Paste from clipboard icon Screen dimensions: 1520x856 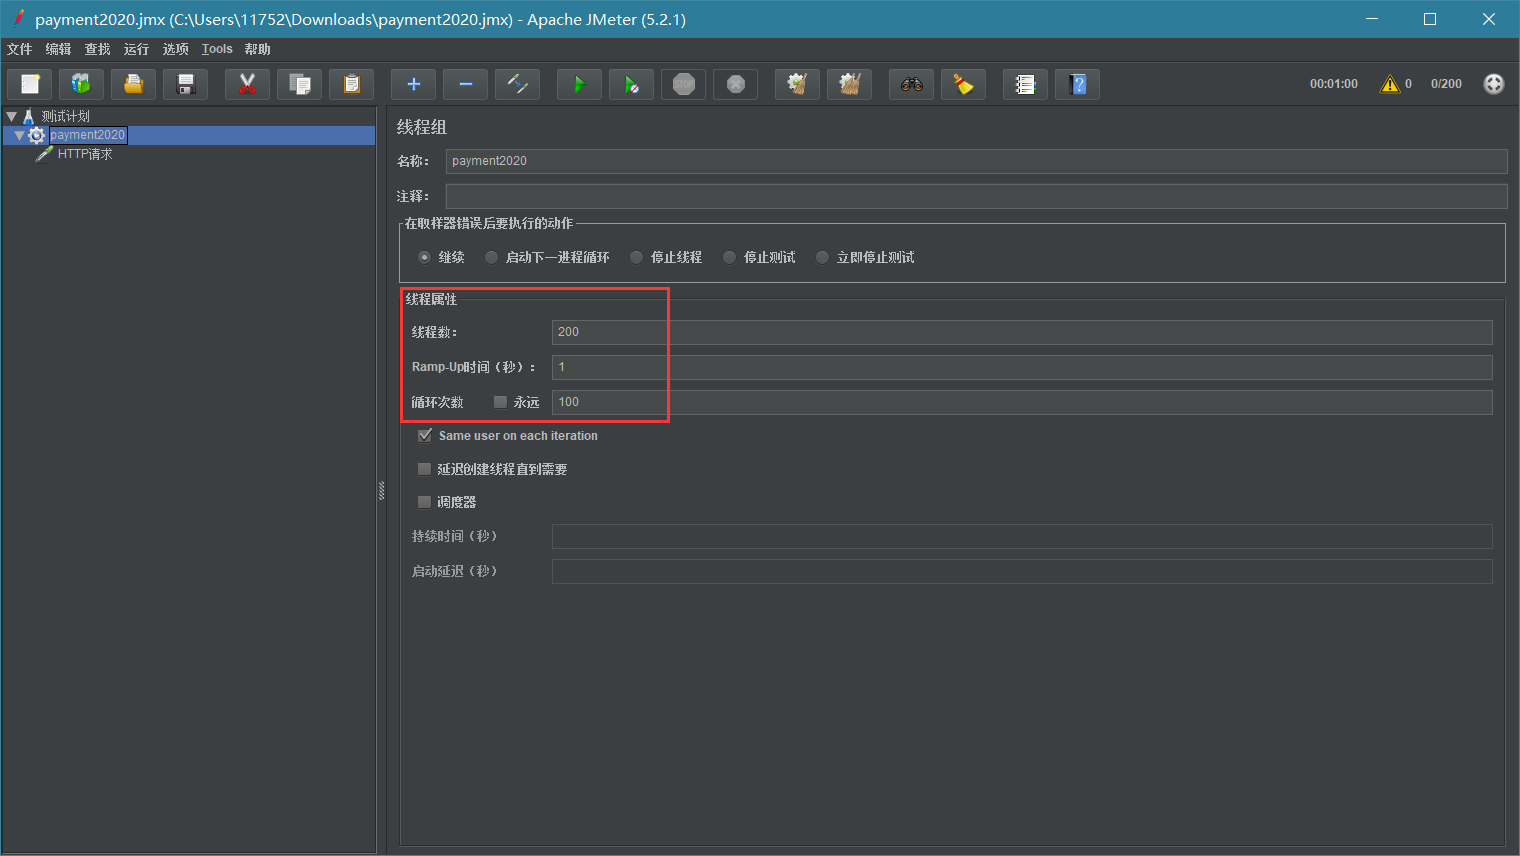352,84
